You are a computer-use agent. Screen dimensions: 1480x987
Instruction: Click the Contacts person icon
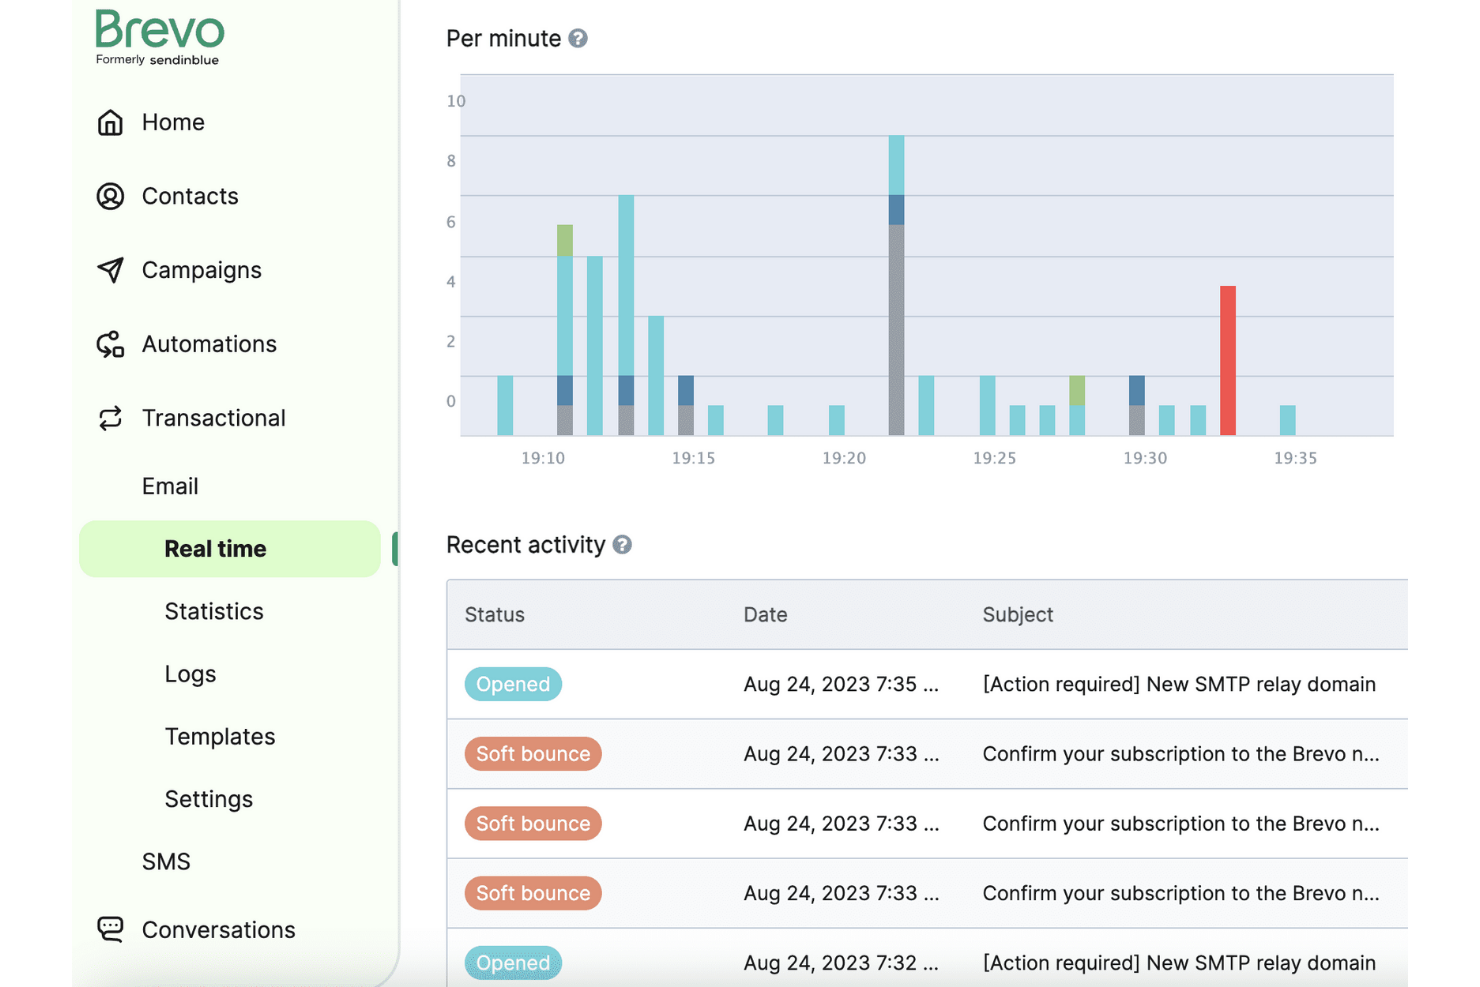(111, 196)
